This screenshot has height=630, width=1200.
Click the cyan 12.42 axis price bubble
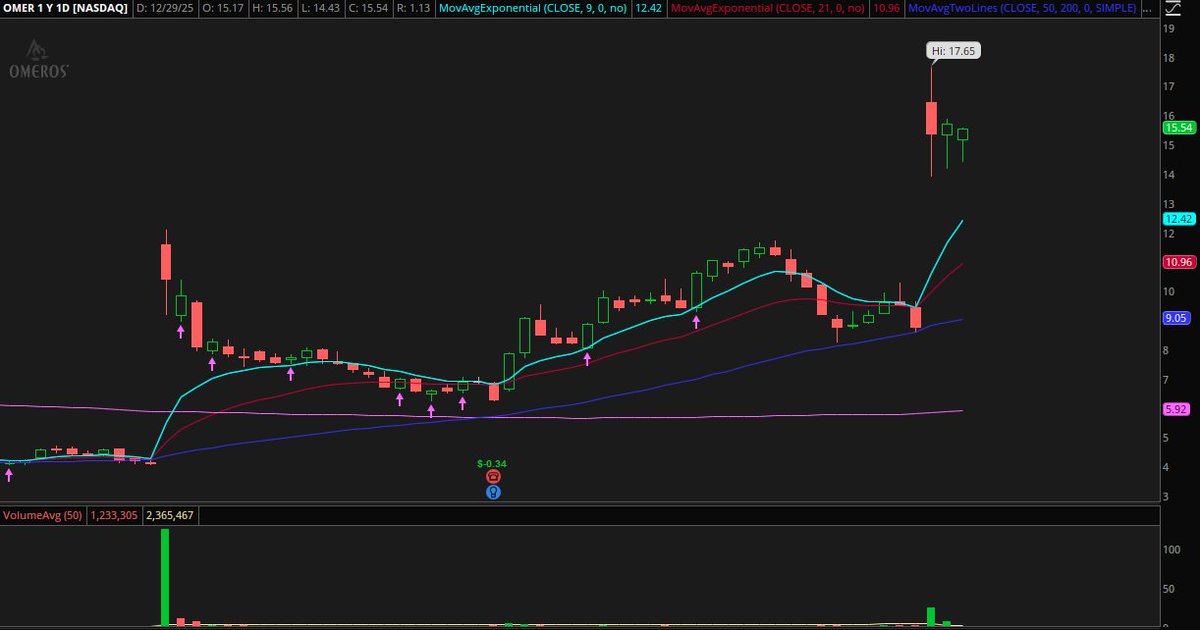tap(1179, 218)
